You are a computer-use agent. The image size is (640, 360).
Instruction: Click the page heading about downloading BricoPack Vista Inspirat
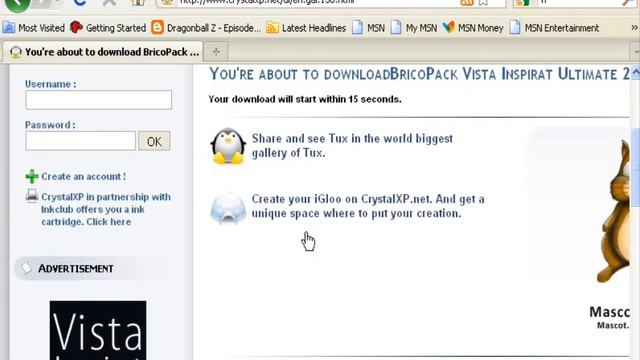coord(419,74)
